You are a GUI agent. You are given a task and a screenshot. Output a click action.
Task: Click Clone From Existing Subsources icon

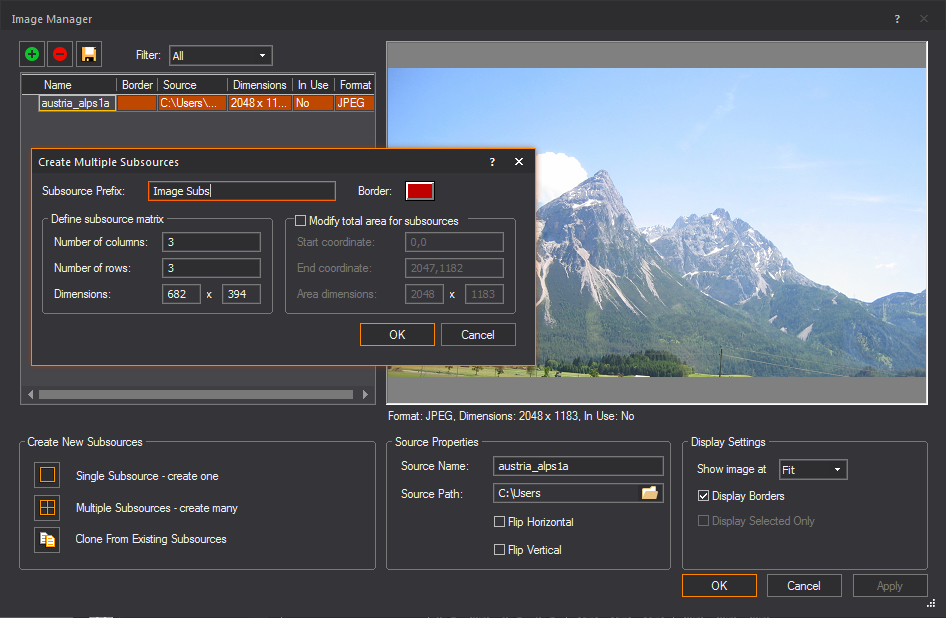pos(47,539)
